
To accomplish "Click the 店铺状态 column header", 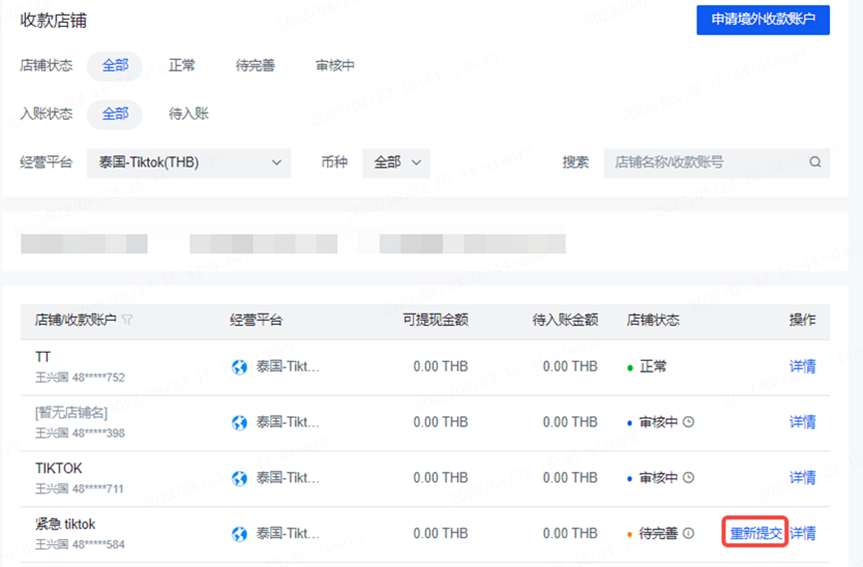I will [653, 320].
